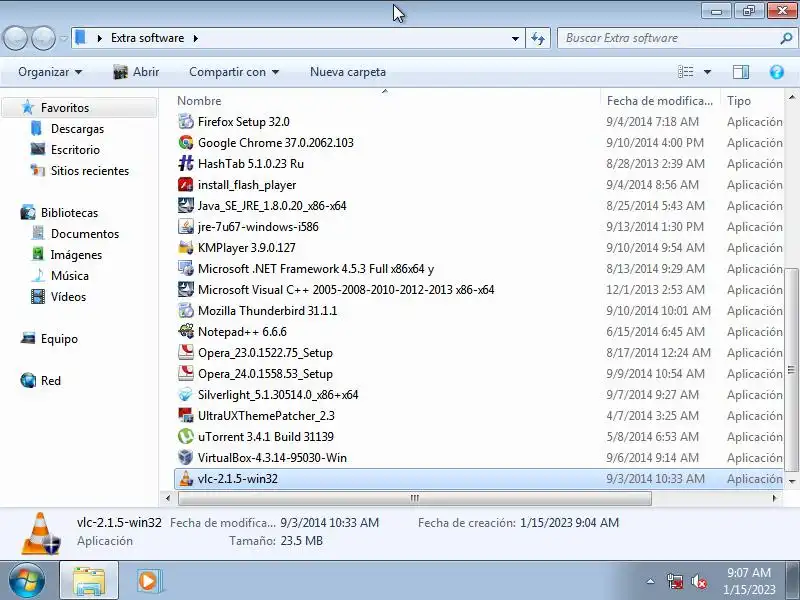Click the refresh arrows icon by address bar
The height and width of the screenshot is (600, 800).
click(x=538, y=38)
